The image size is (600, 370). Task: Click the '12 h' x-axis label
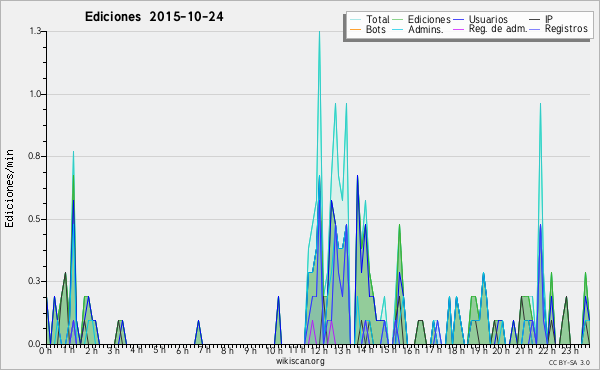(x=319, y=350)
